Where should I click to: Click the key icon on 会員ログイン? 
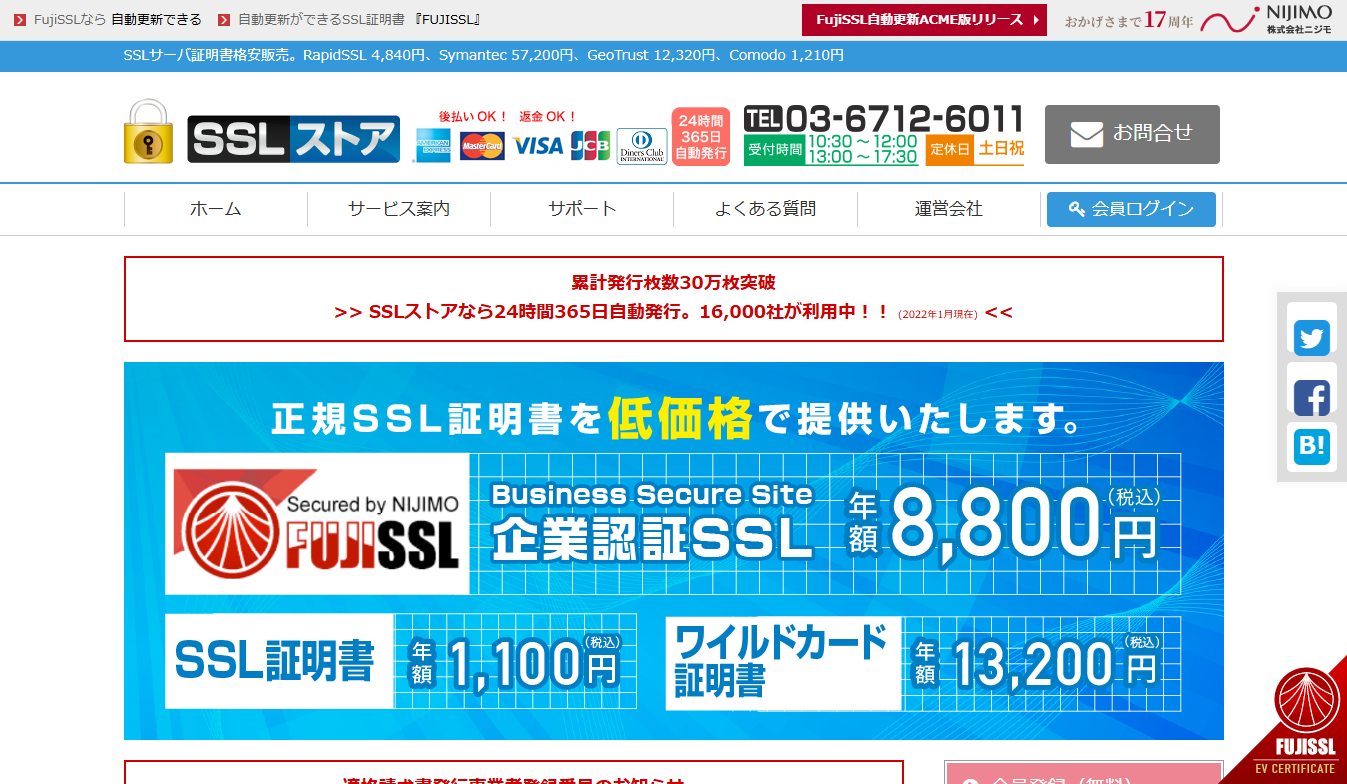click(1077, 209)
